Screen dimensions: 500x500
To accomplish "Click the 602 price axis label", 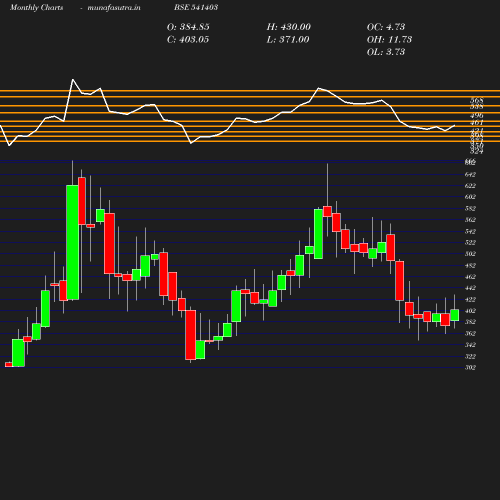I will [470, 197].
